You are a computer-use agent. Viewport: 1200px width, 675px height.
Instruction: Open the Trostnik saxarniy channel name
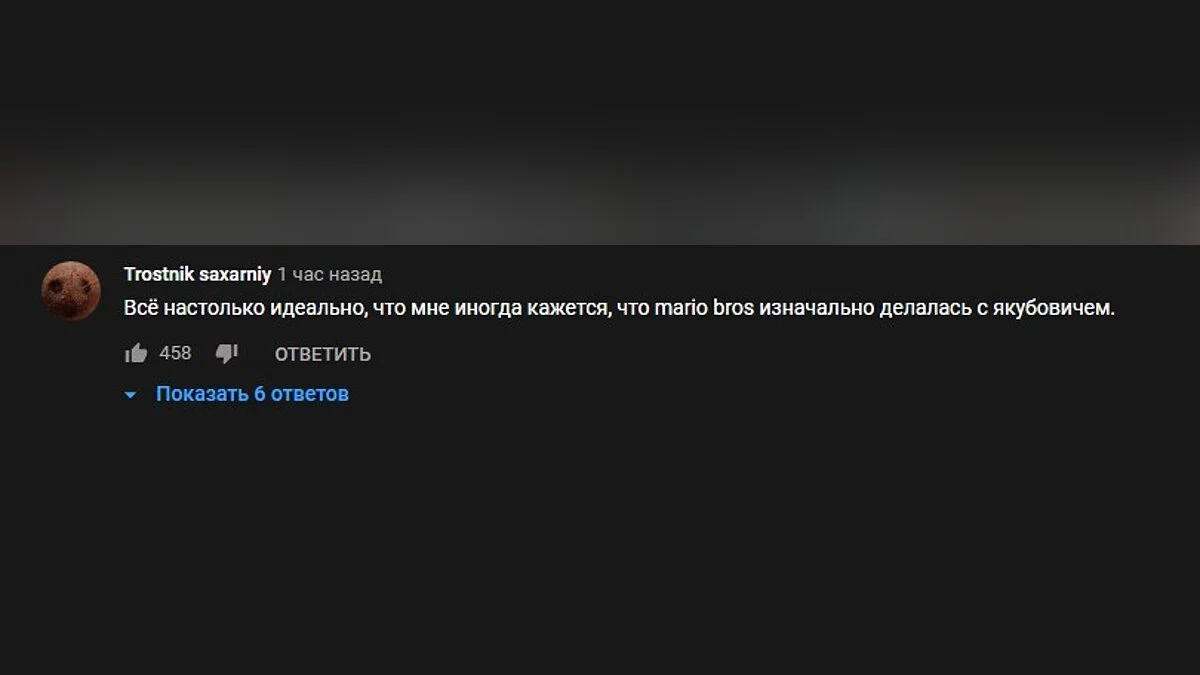click(197, 274)
